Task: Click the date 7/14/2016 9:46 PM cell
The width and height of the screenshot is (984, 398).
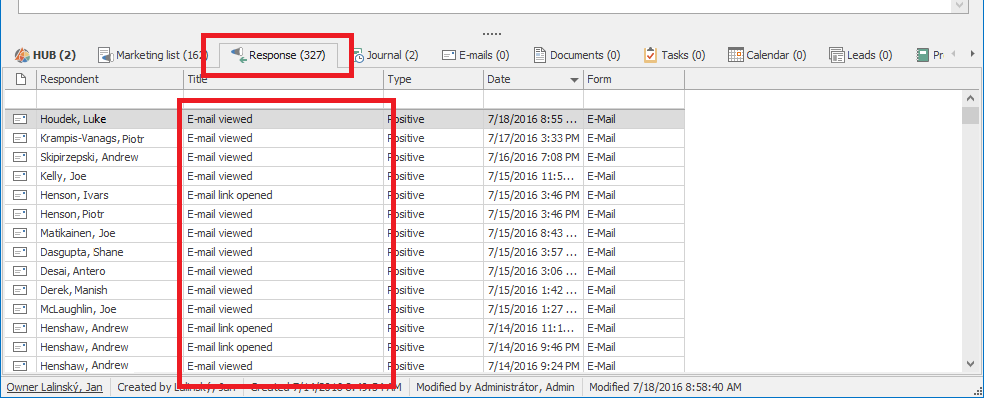Action: pos(533,347)
